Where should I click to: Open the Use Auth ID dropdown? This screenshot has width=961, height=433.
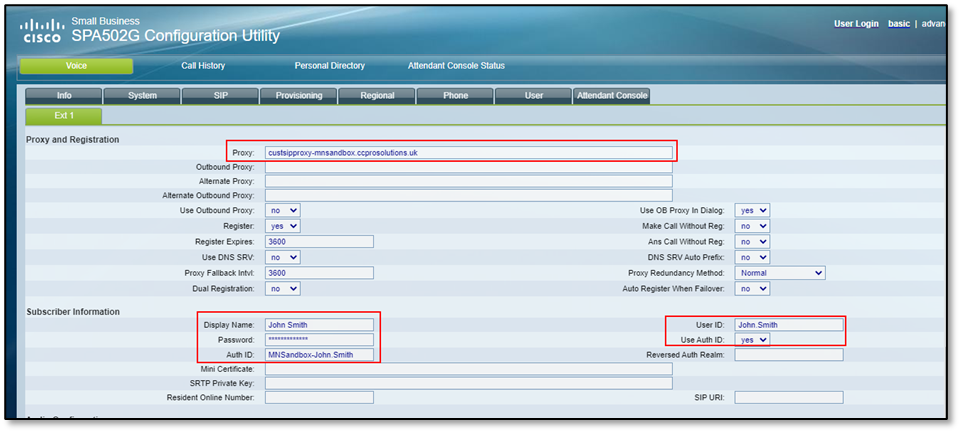click(753, 339)
